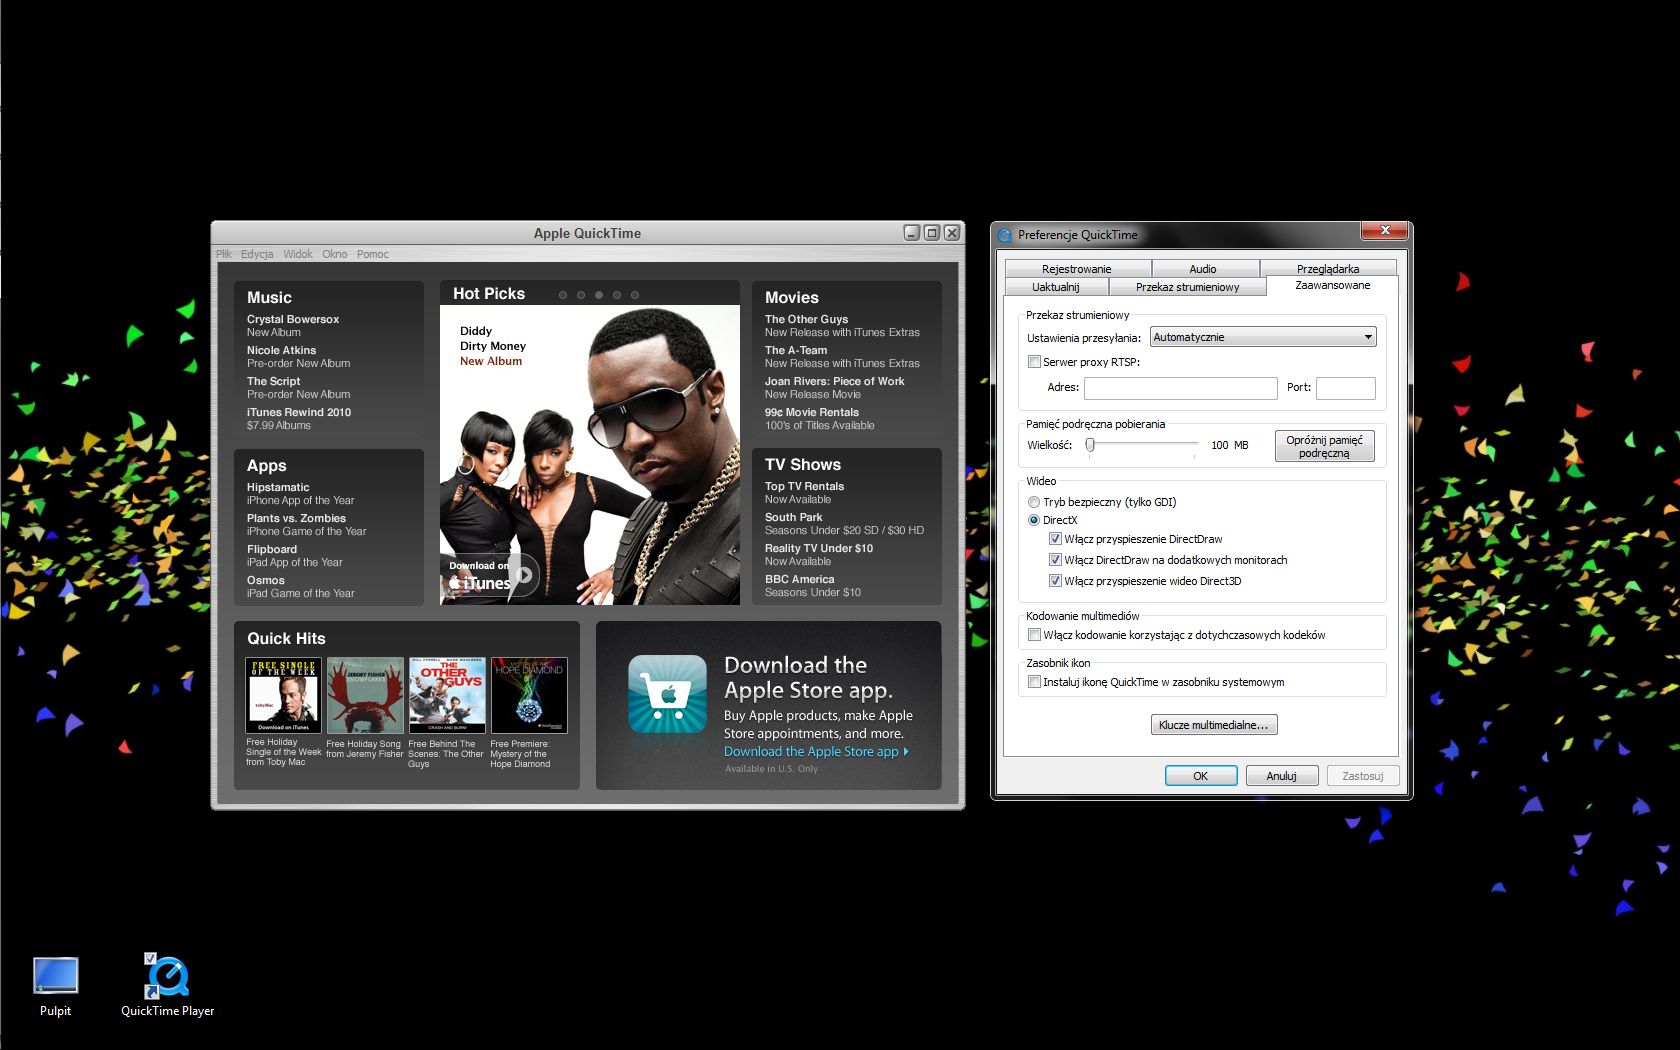Open the Nicole Atkins music entry
The height and width of the screenshot is (1050, 1680).
coord(298,357)
